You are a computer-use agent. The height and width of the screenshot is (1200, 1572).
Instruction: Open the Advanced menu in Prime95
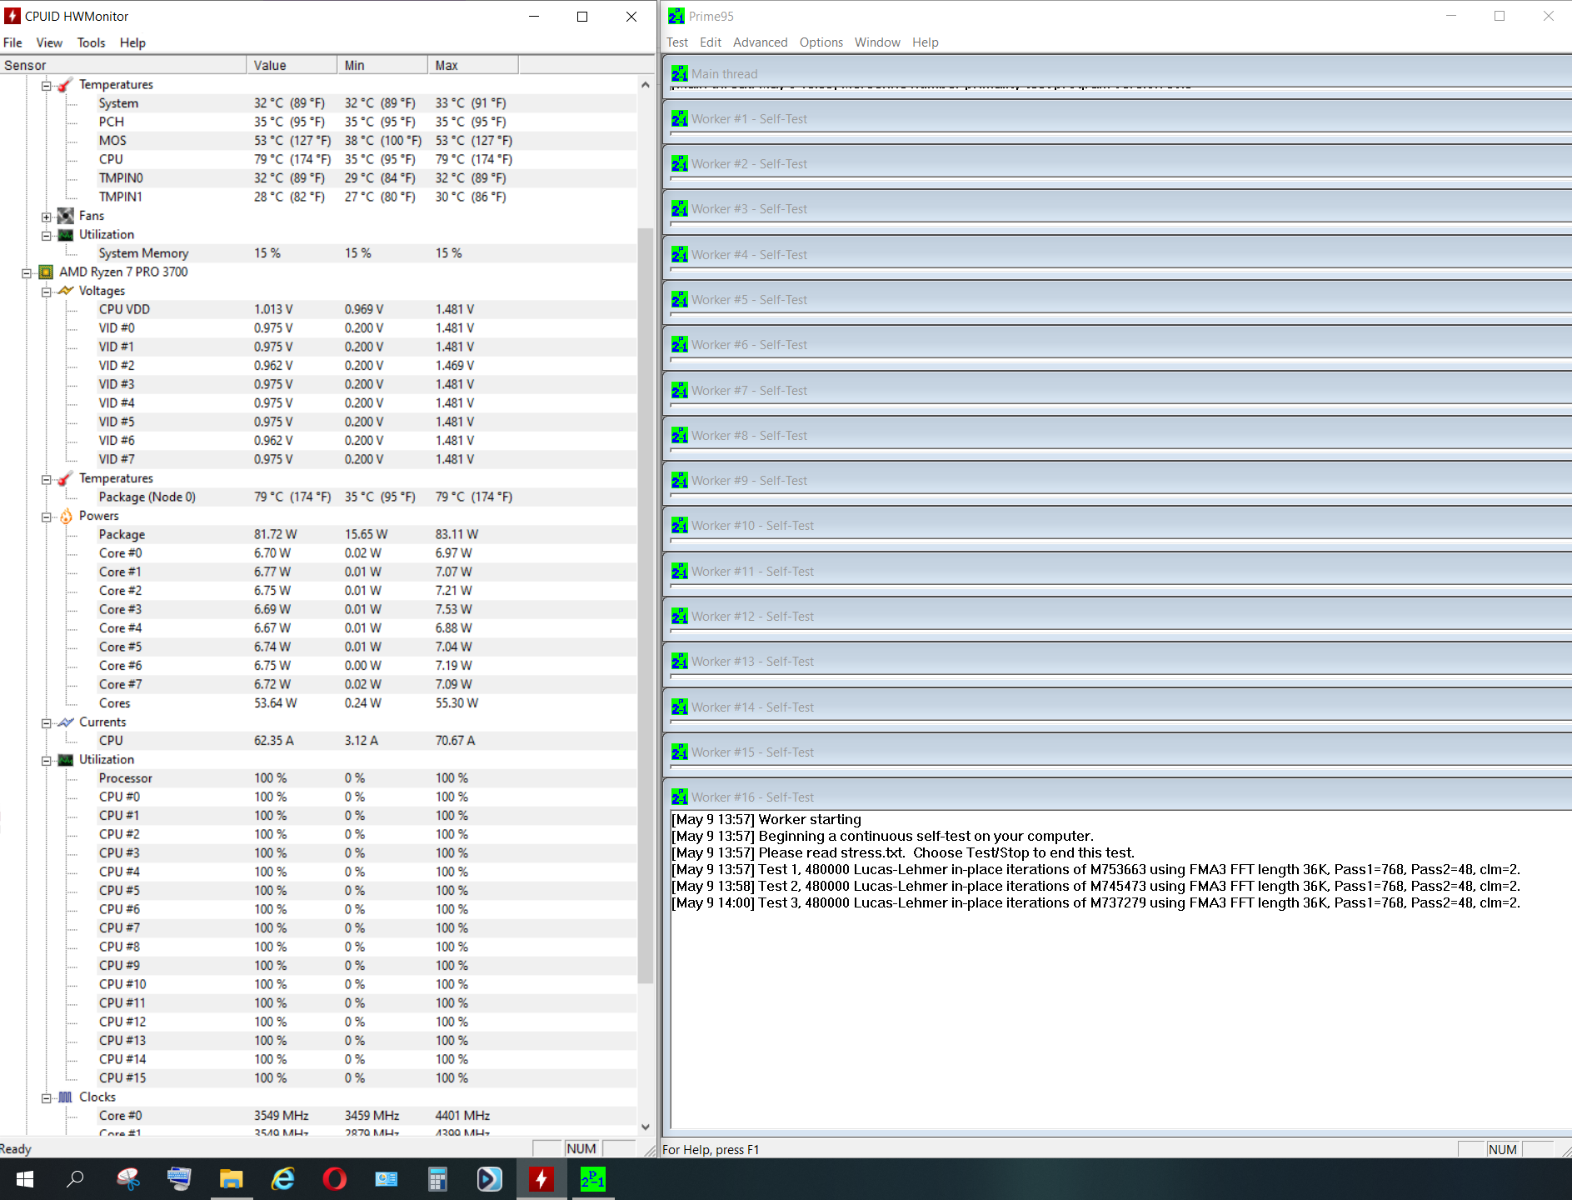pos(760,42)
